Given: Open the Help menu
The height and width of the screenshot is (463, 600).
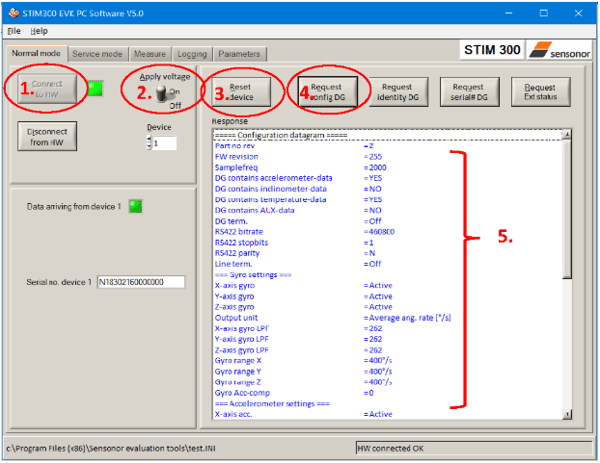Looking at the screenshot, I should pyautogui.click(x=39, y=31).
